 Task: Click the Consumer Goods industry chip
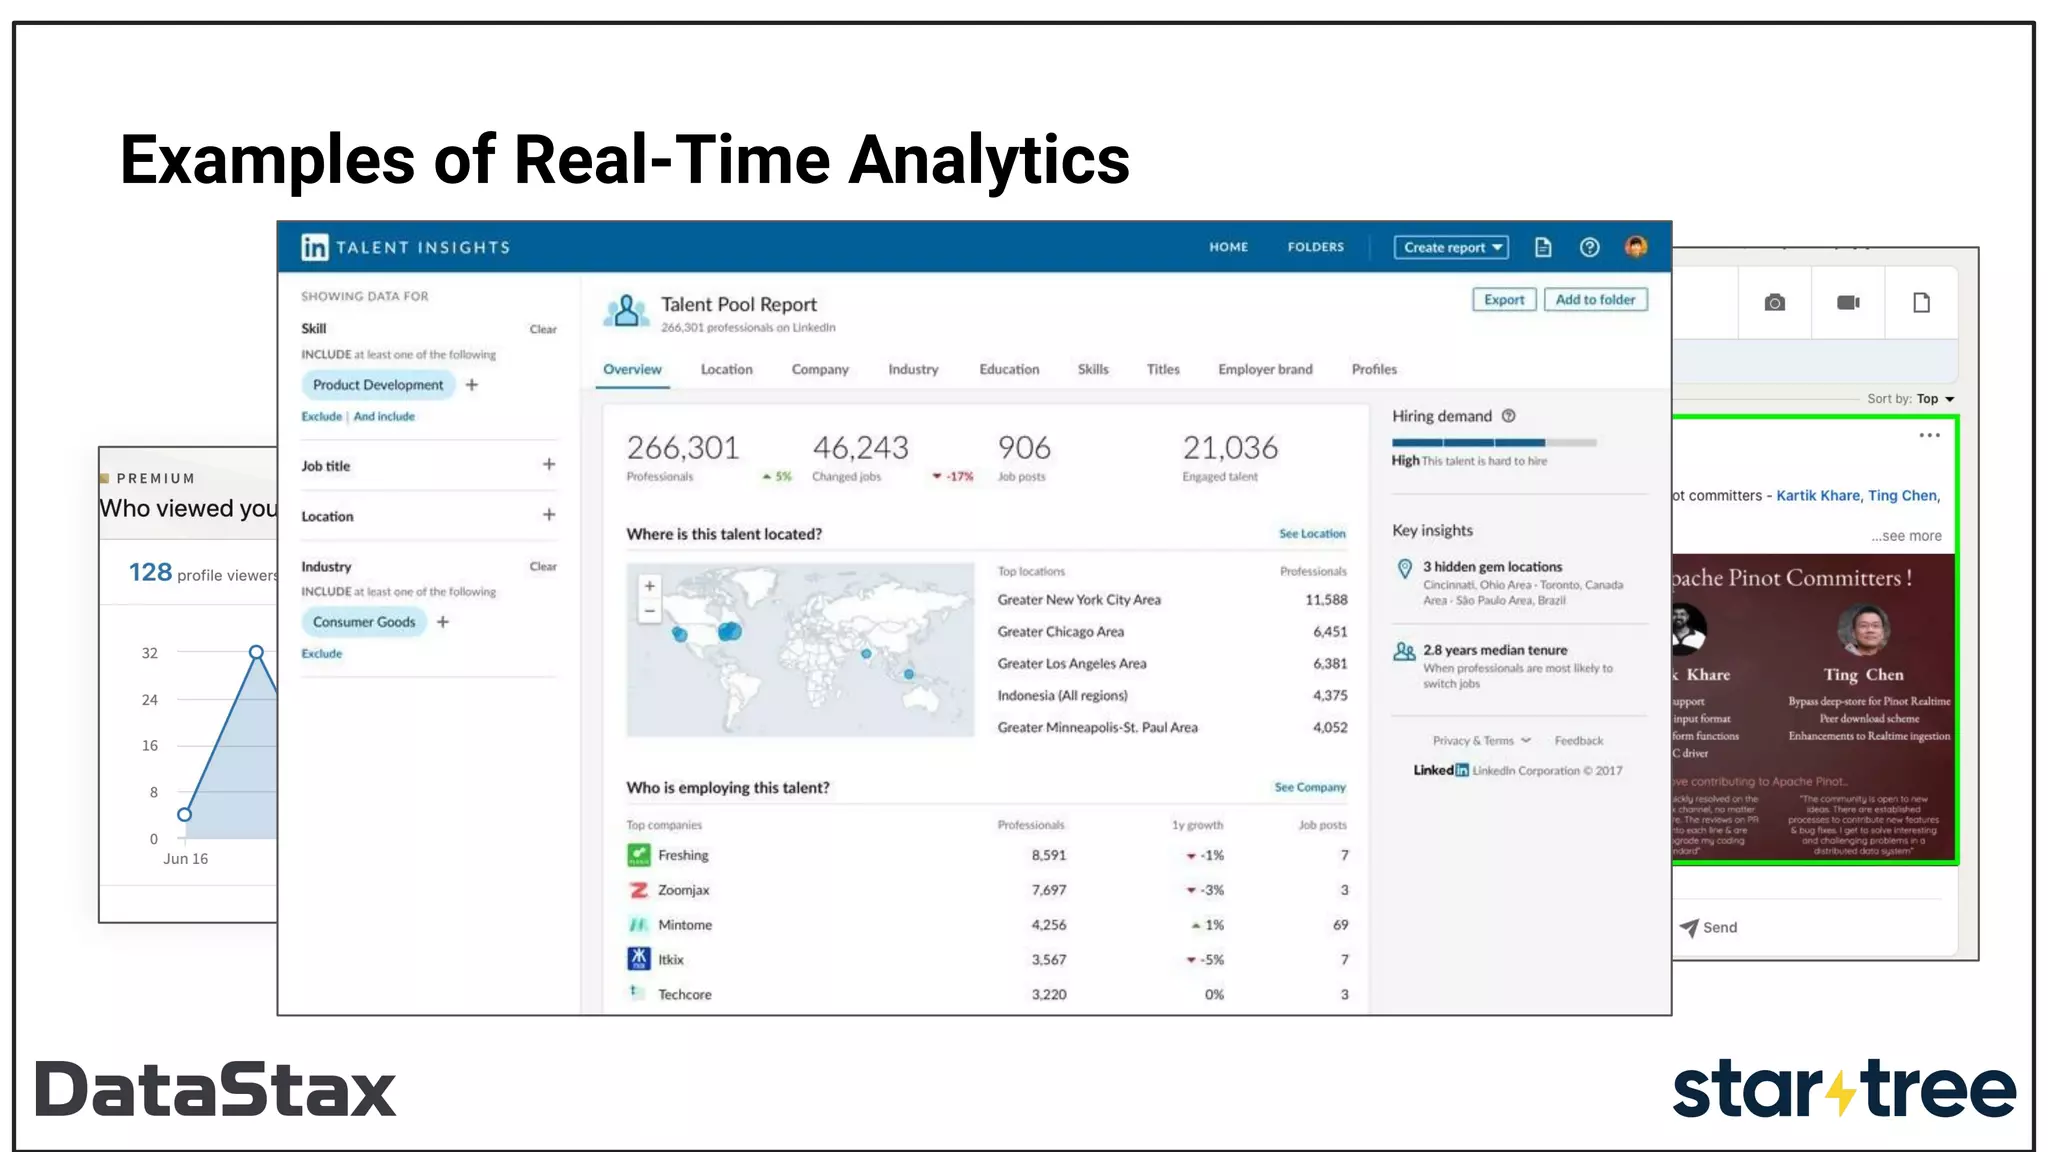364,622
